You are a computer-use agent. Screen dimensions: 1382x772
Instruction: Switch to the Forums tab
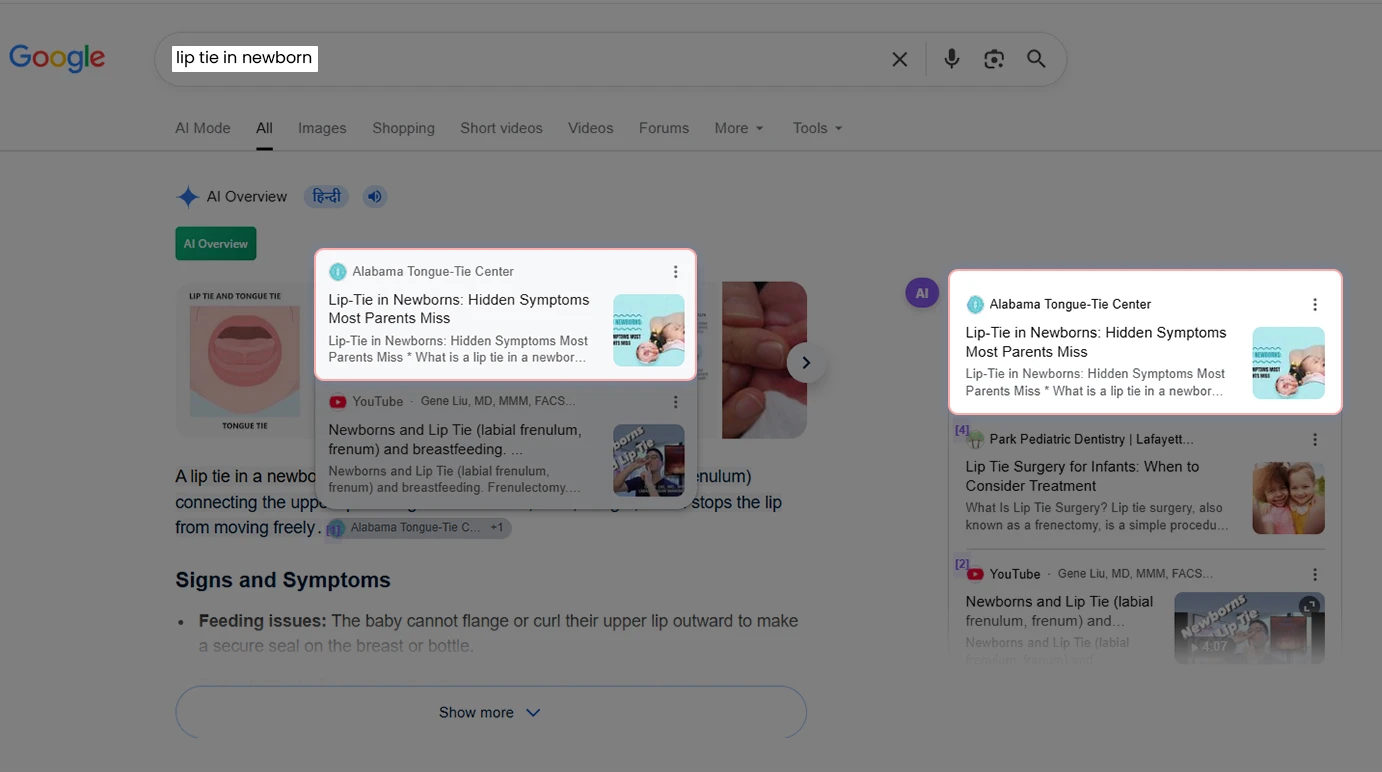[664, 128]
